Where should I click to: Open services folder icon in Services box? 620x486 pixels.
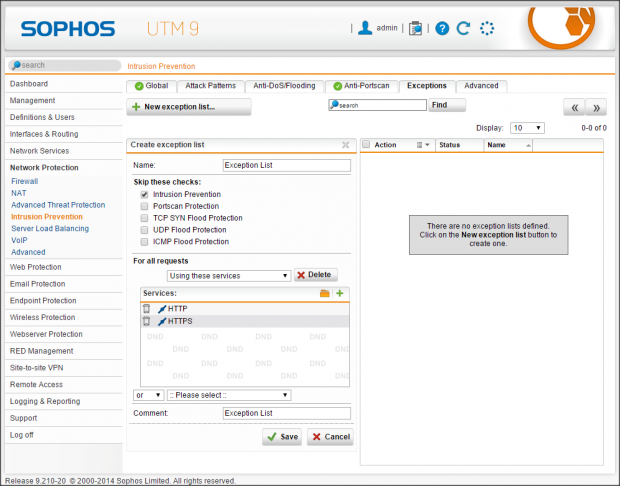click(x=325, y=293)
